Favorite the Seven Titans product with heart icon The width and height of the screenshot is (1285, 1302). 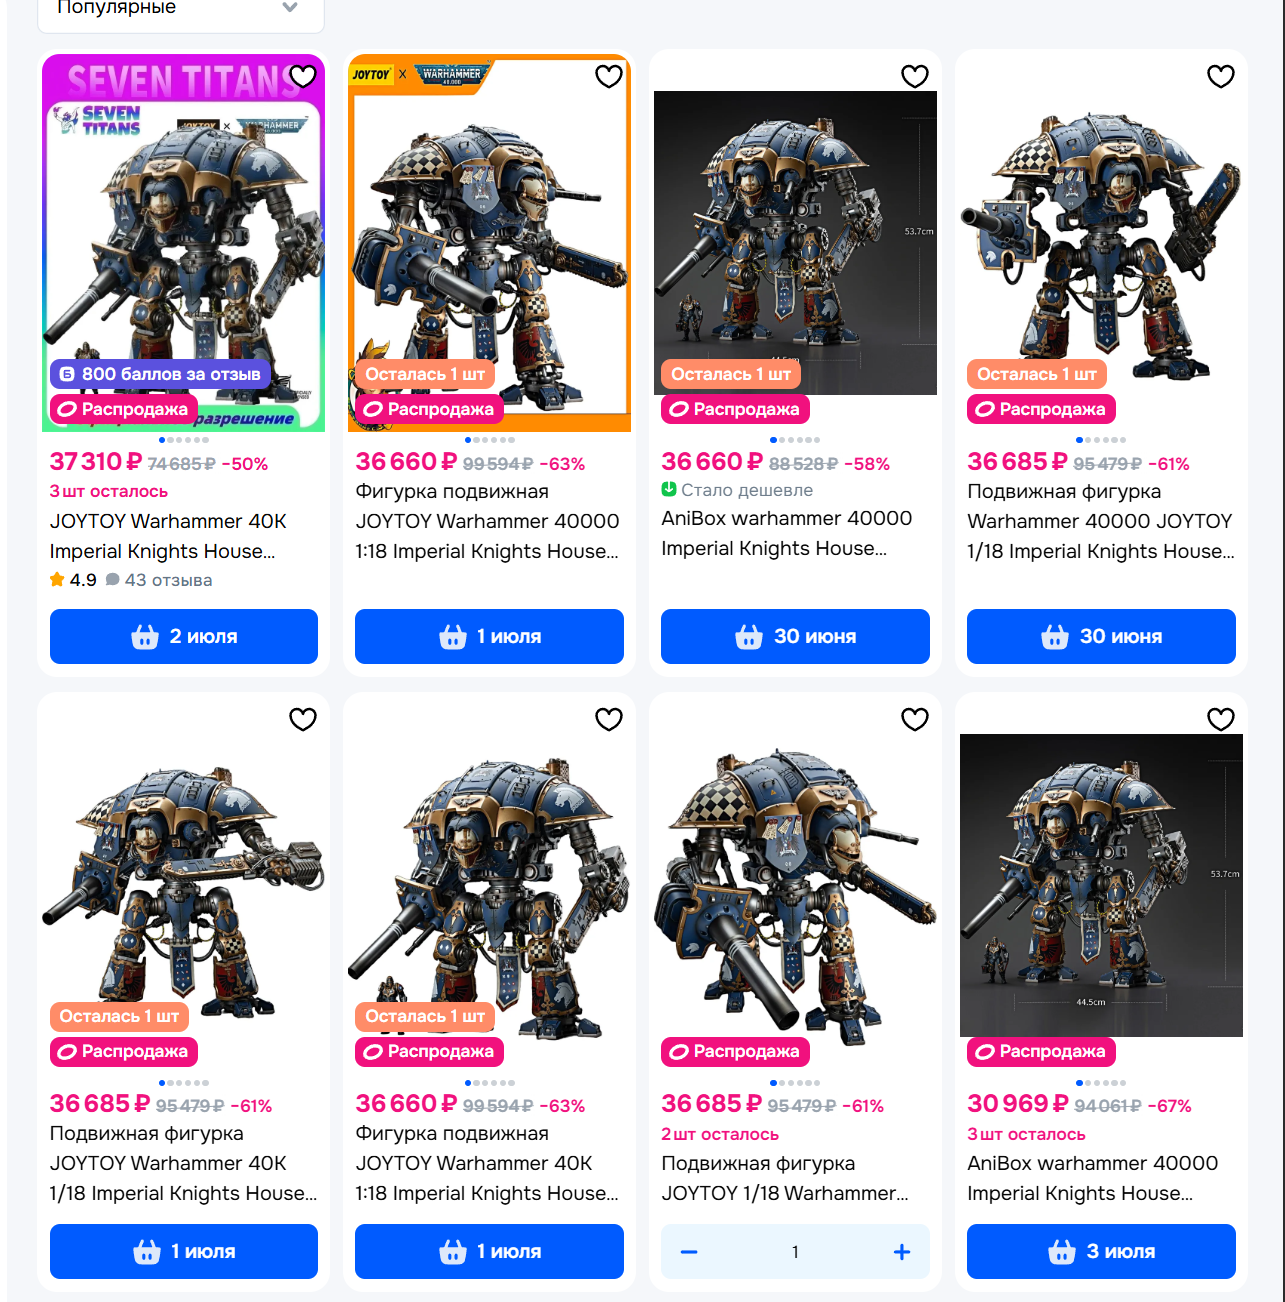tap(303, 76)
